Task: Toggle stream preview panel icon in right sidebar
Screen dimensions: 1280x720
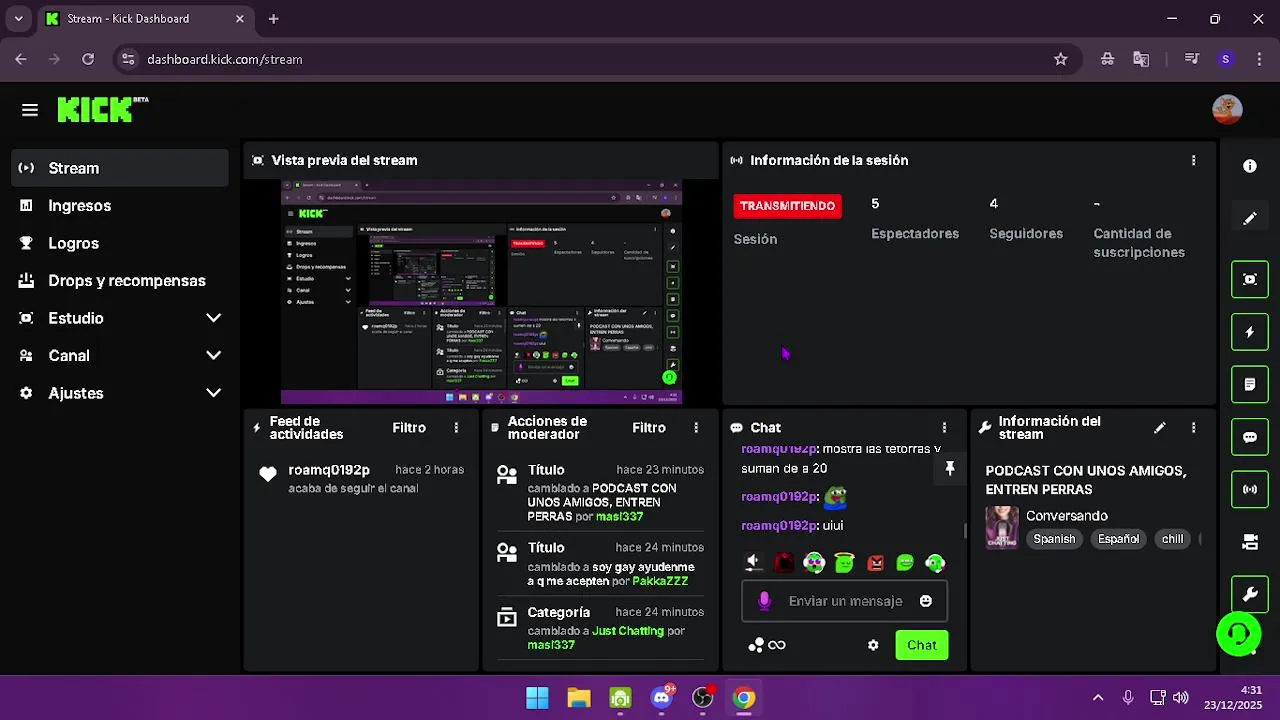Action: pos(1250,279)
